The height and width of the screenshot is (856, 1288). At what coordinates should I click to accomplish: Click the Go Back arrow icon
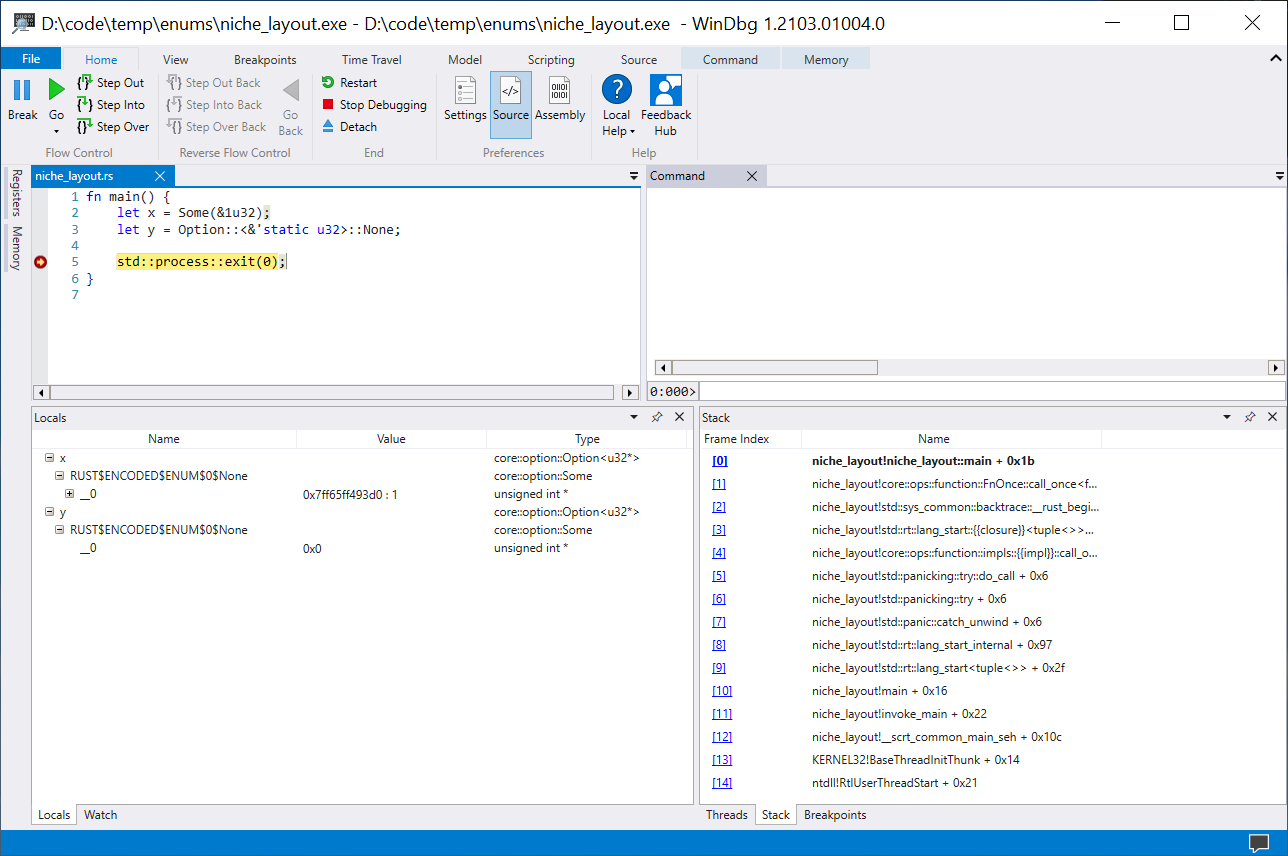[x=291, y=91]
